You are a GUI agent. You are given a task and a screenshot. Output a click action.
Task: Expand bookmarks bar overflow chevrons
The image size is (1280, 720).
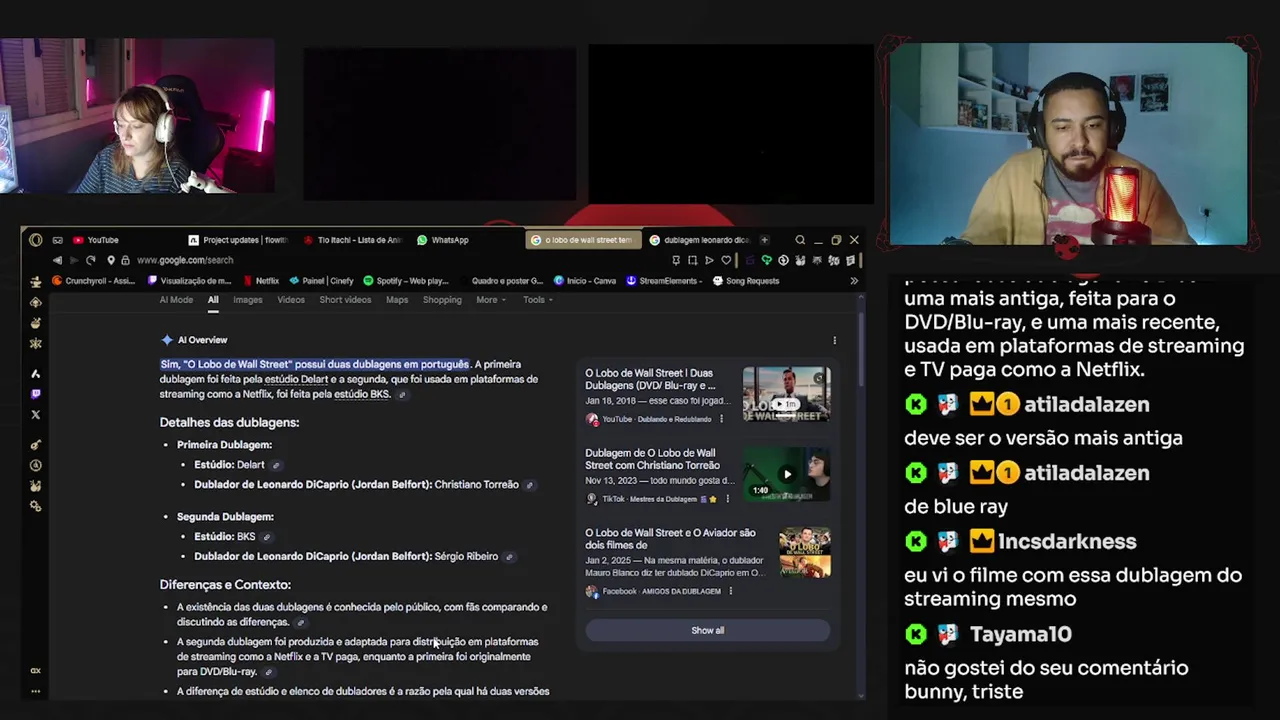coord(854,281)
